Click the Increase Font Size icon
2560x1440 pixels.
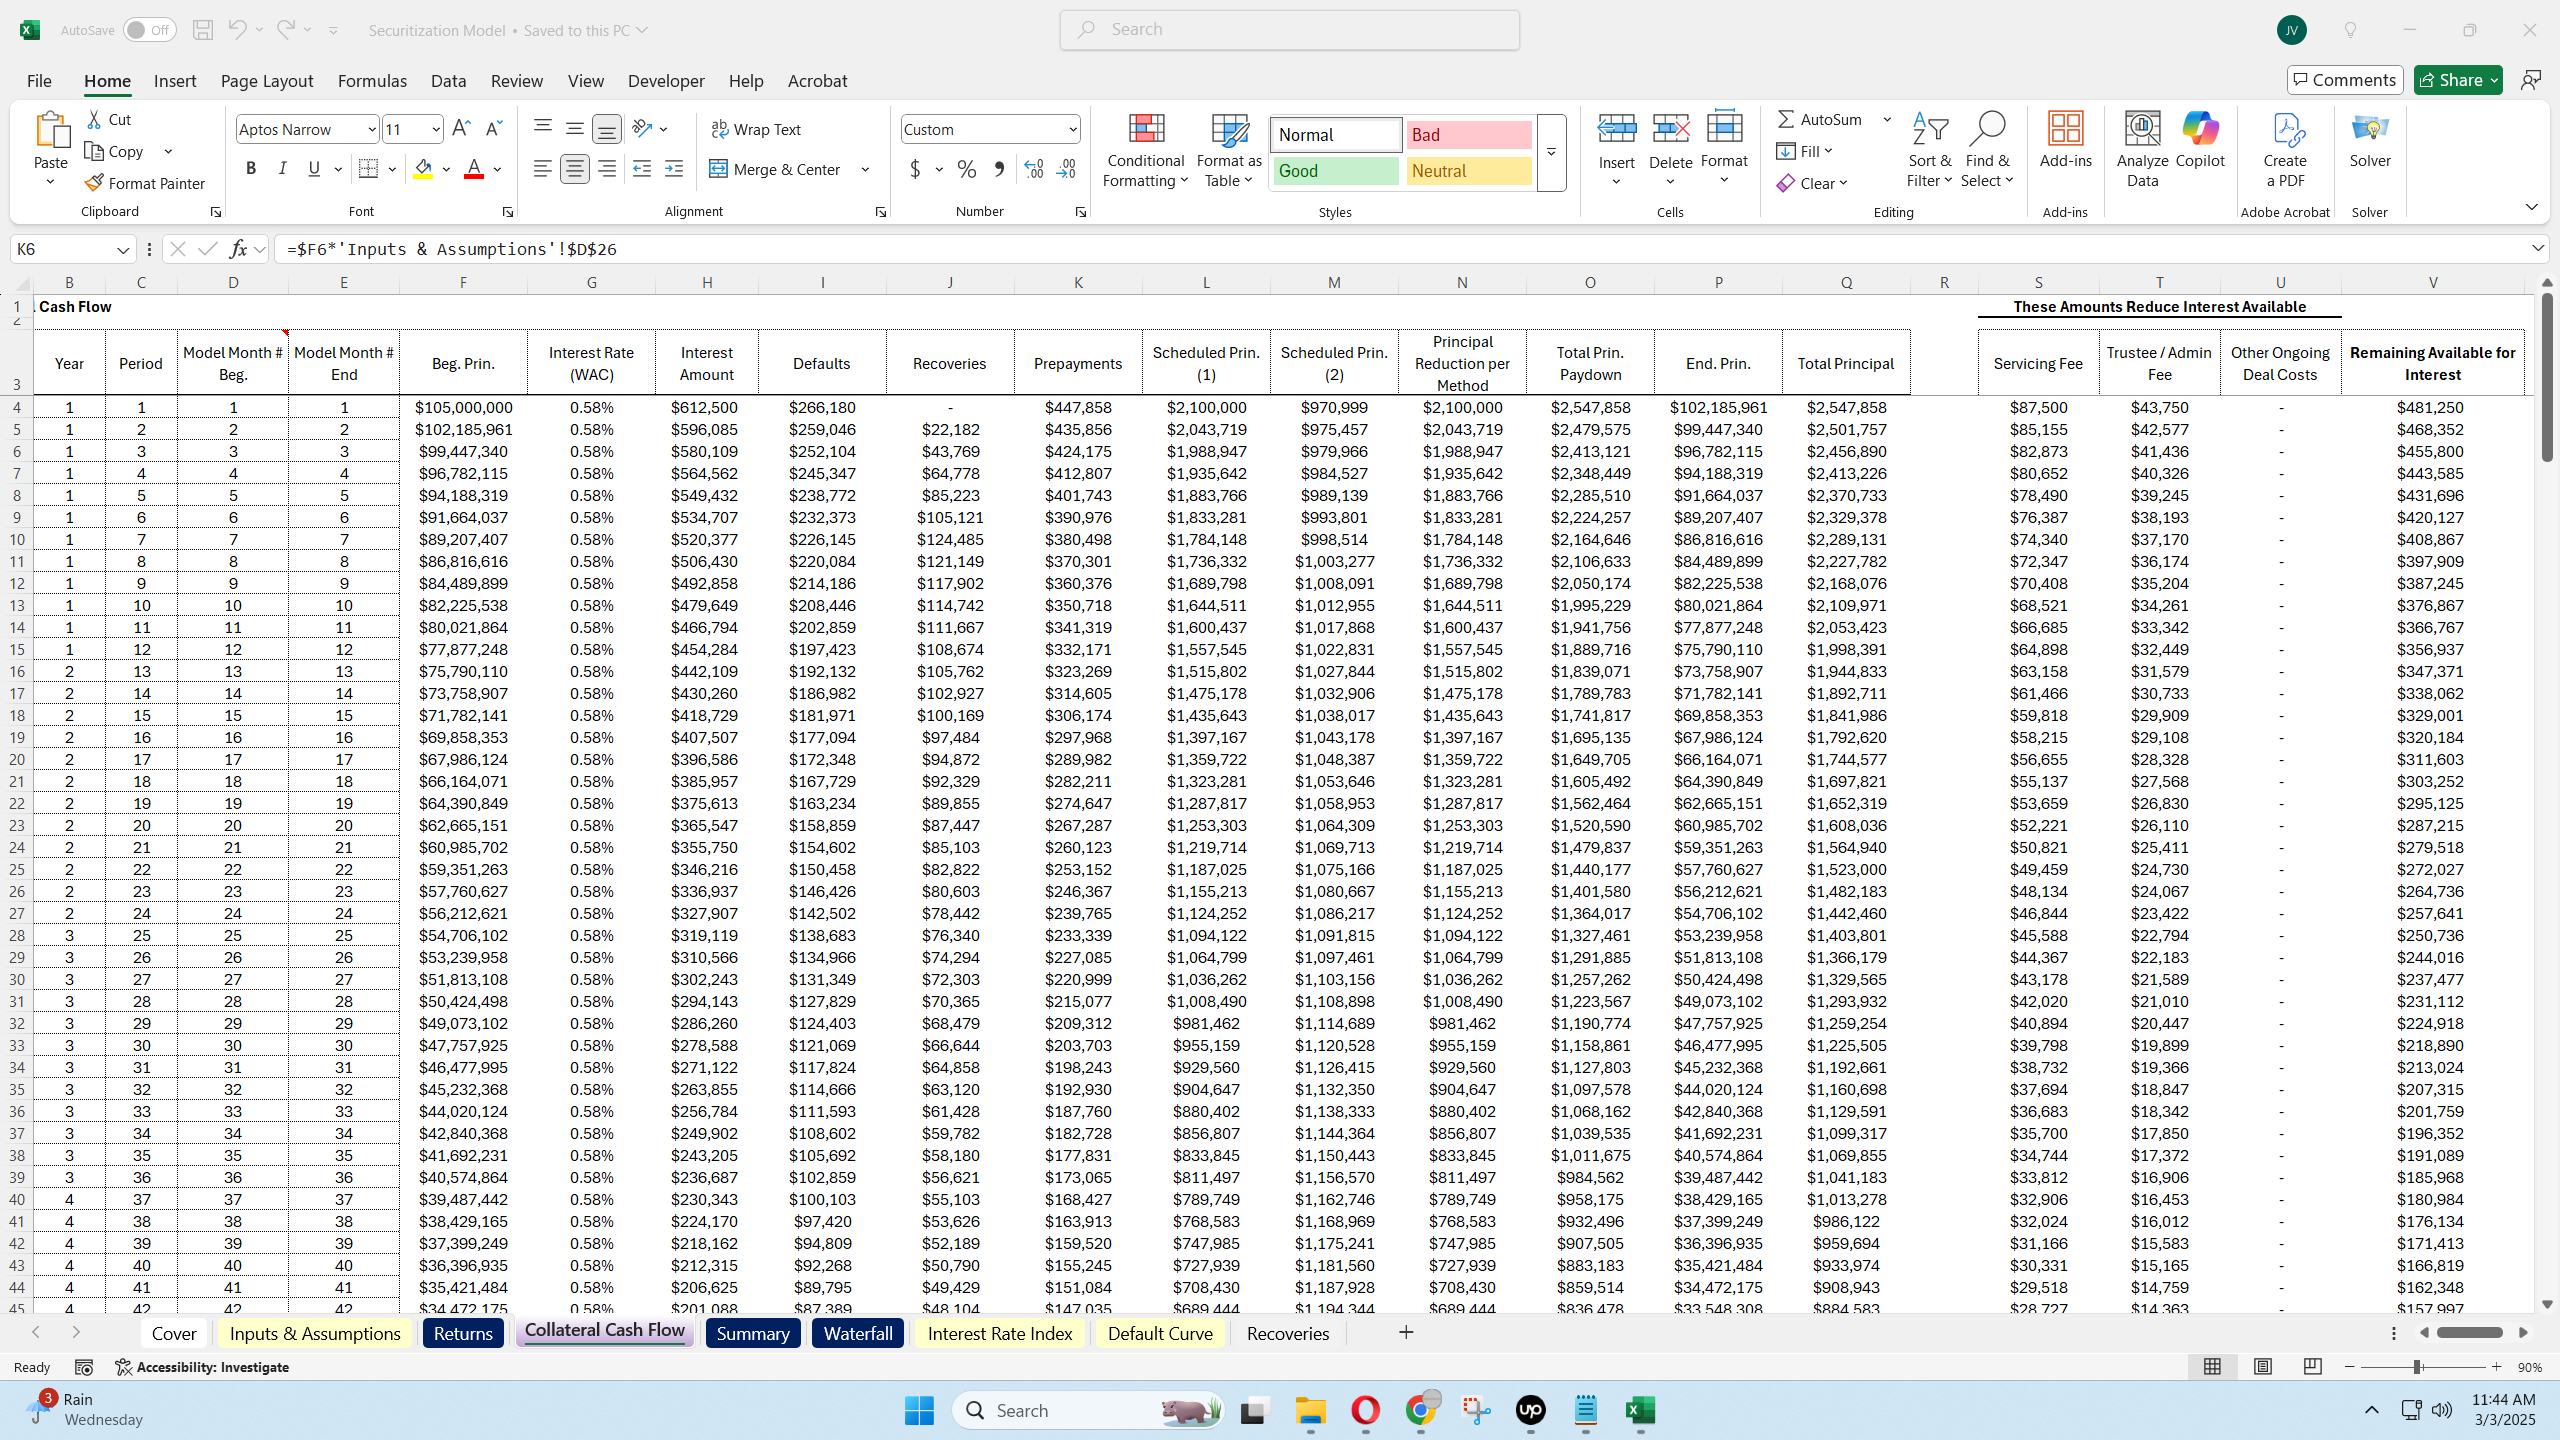tap(461, 129)
